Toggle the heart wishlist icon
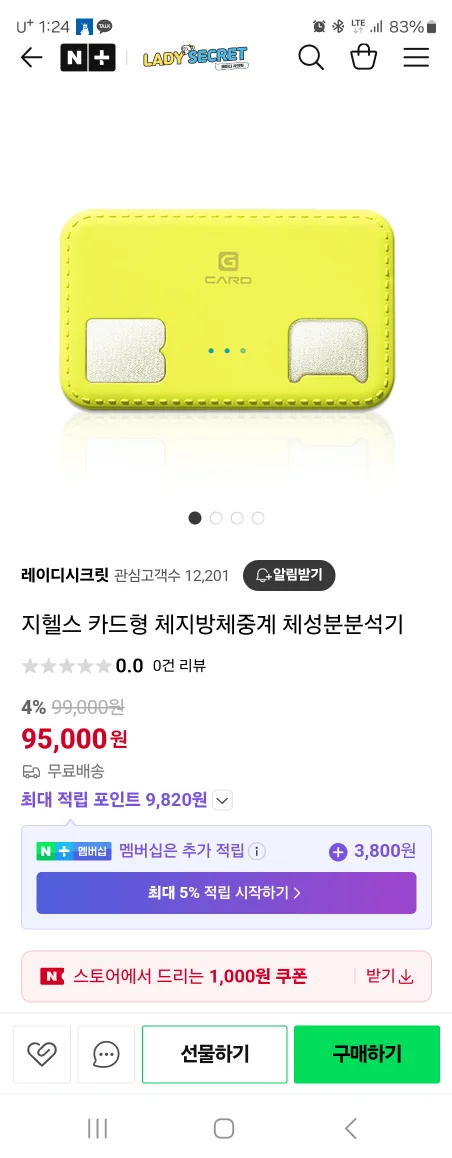 pos(41,1054)
